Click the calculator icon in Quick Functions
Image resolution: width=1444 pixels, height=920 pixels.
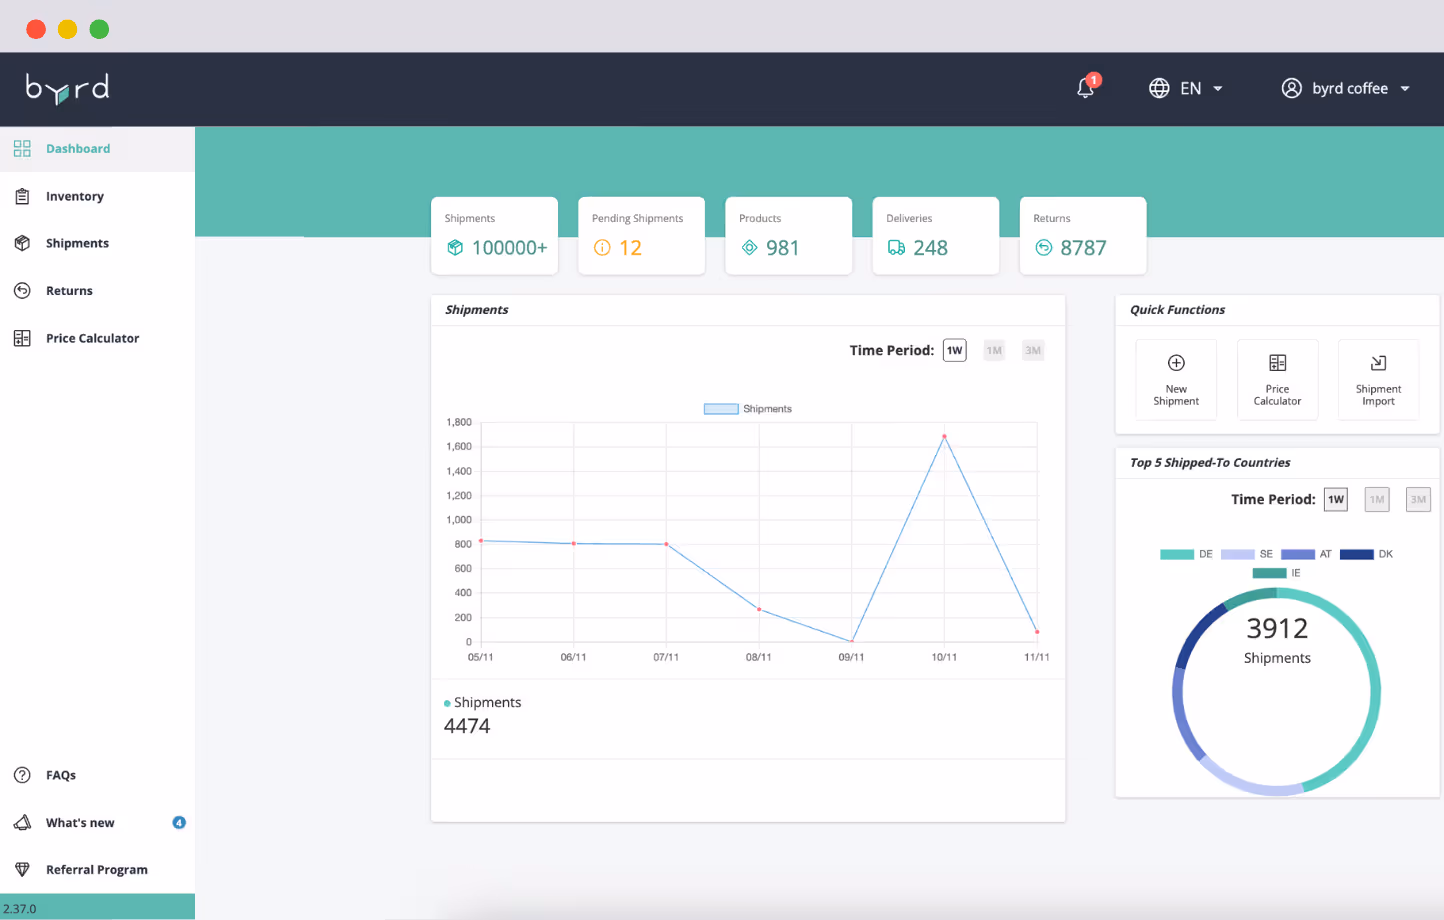pyautogui.click(x=1277, y=362)
